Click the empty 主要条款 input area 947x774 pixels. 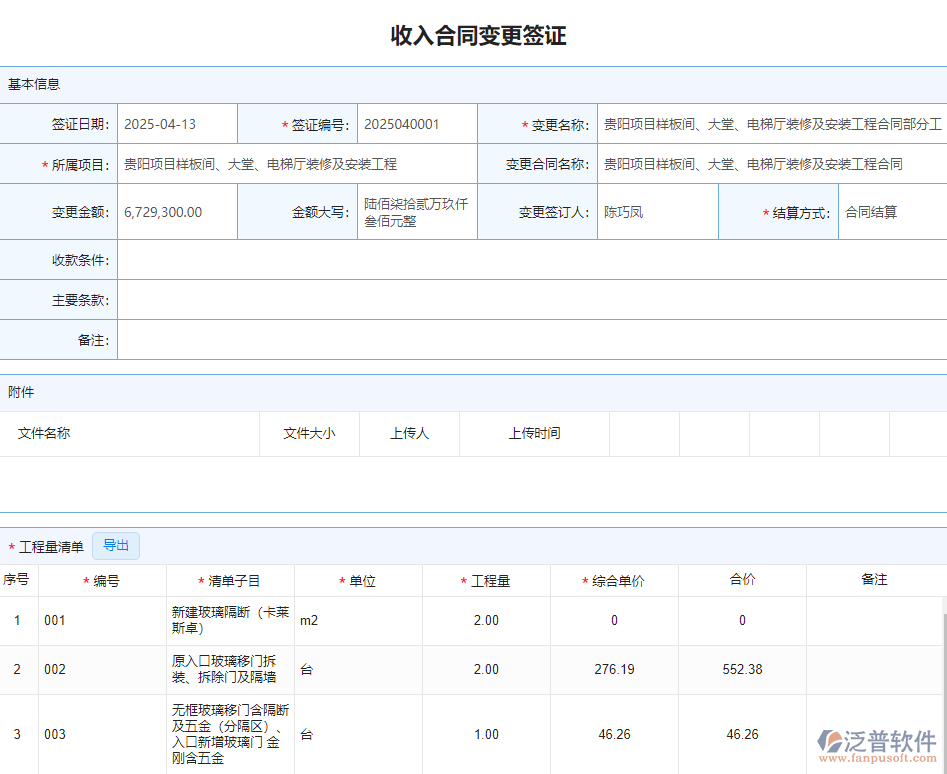click(x=530, y=300)
